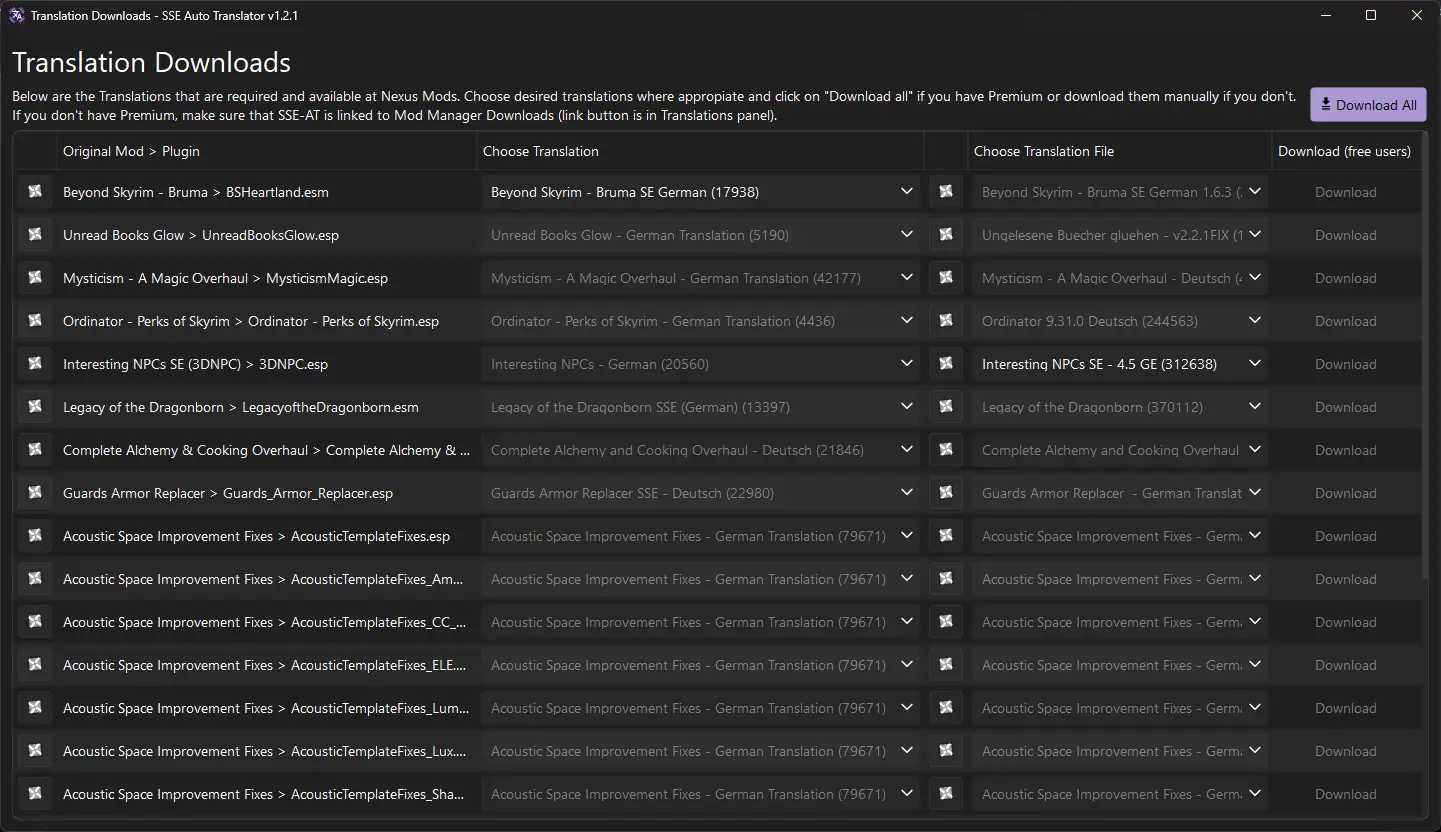The height and width of the screenshot is (832, 1441).
Task: Click Download in AcousticTemplateFixes_Sha row
Action: coord(1345,794)
